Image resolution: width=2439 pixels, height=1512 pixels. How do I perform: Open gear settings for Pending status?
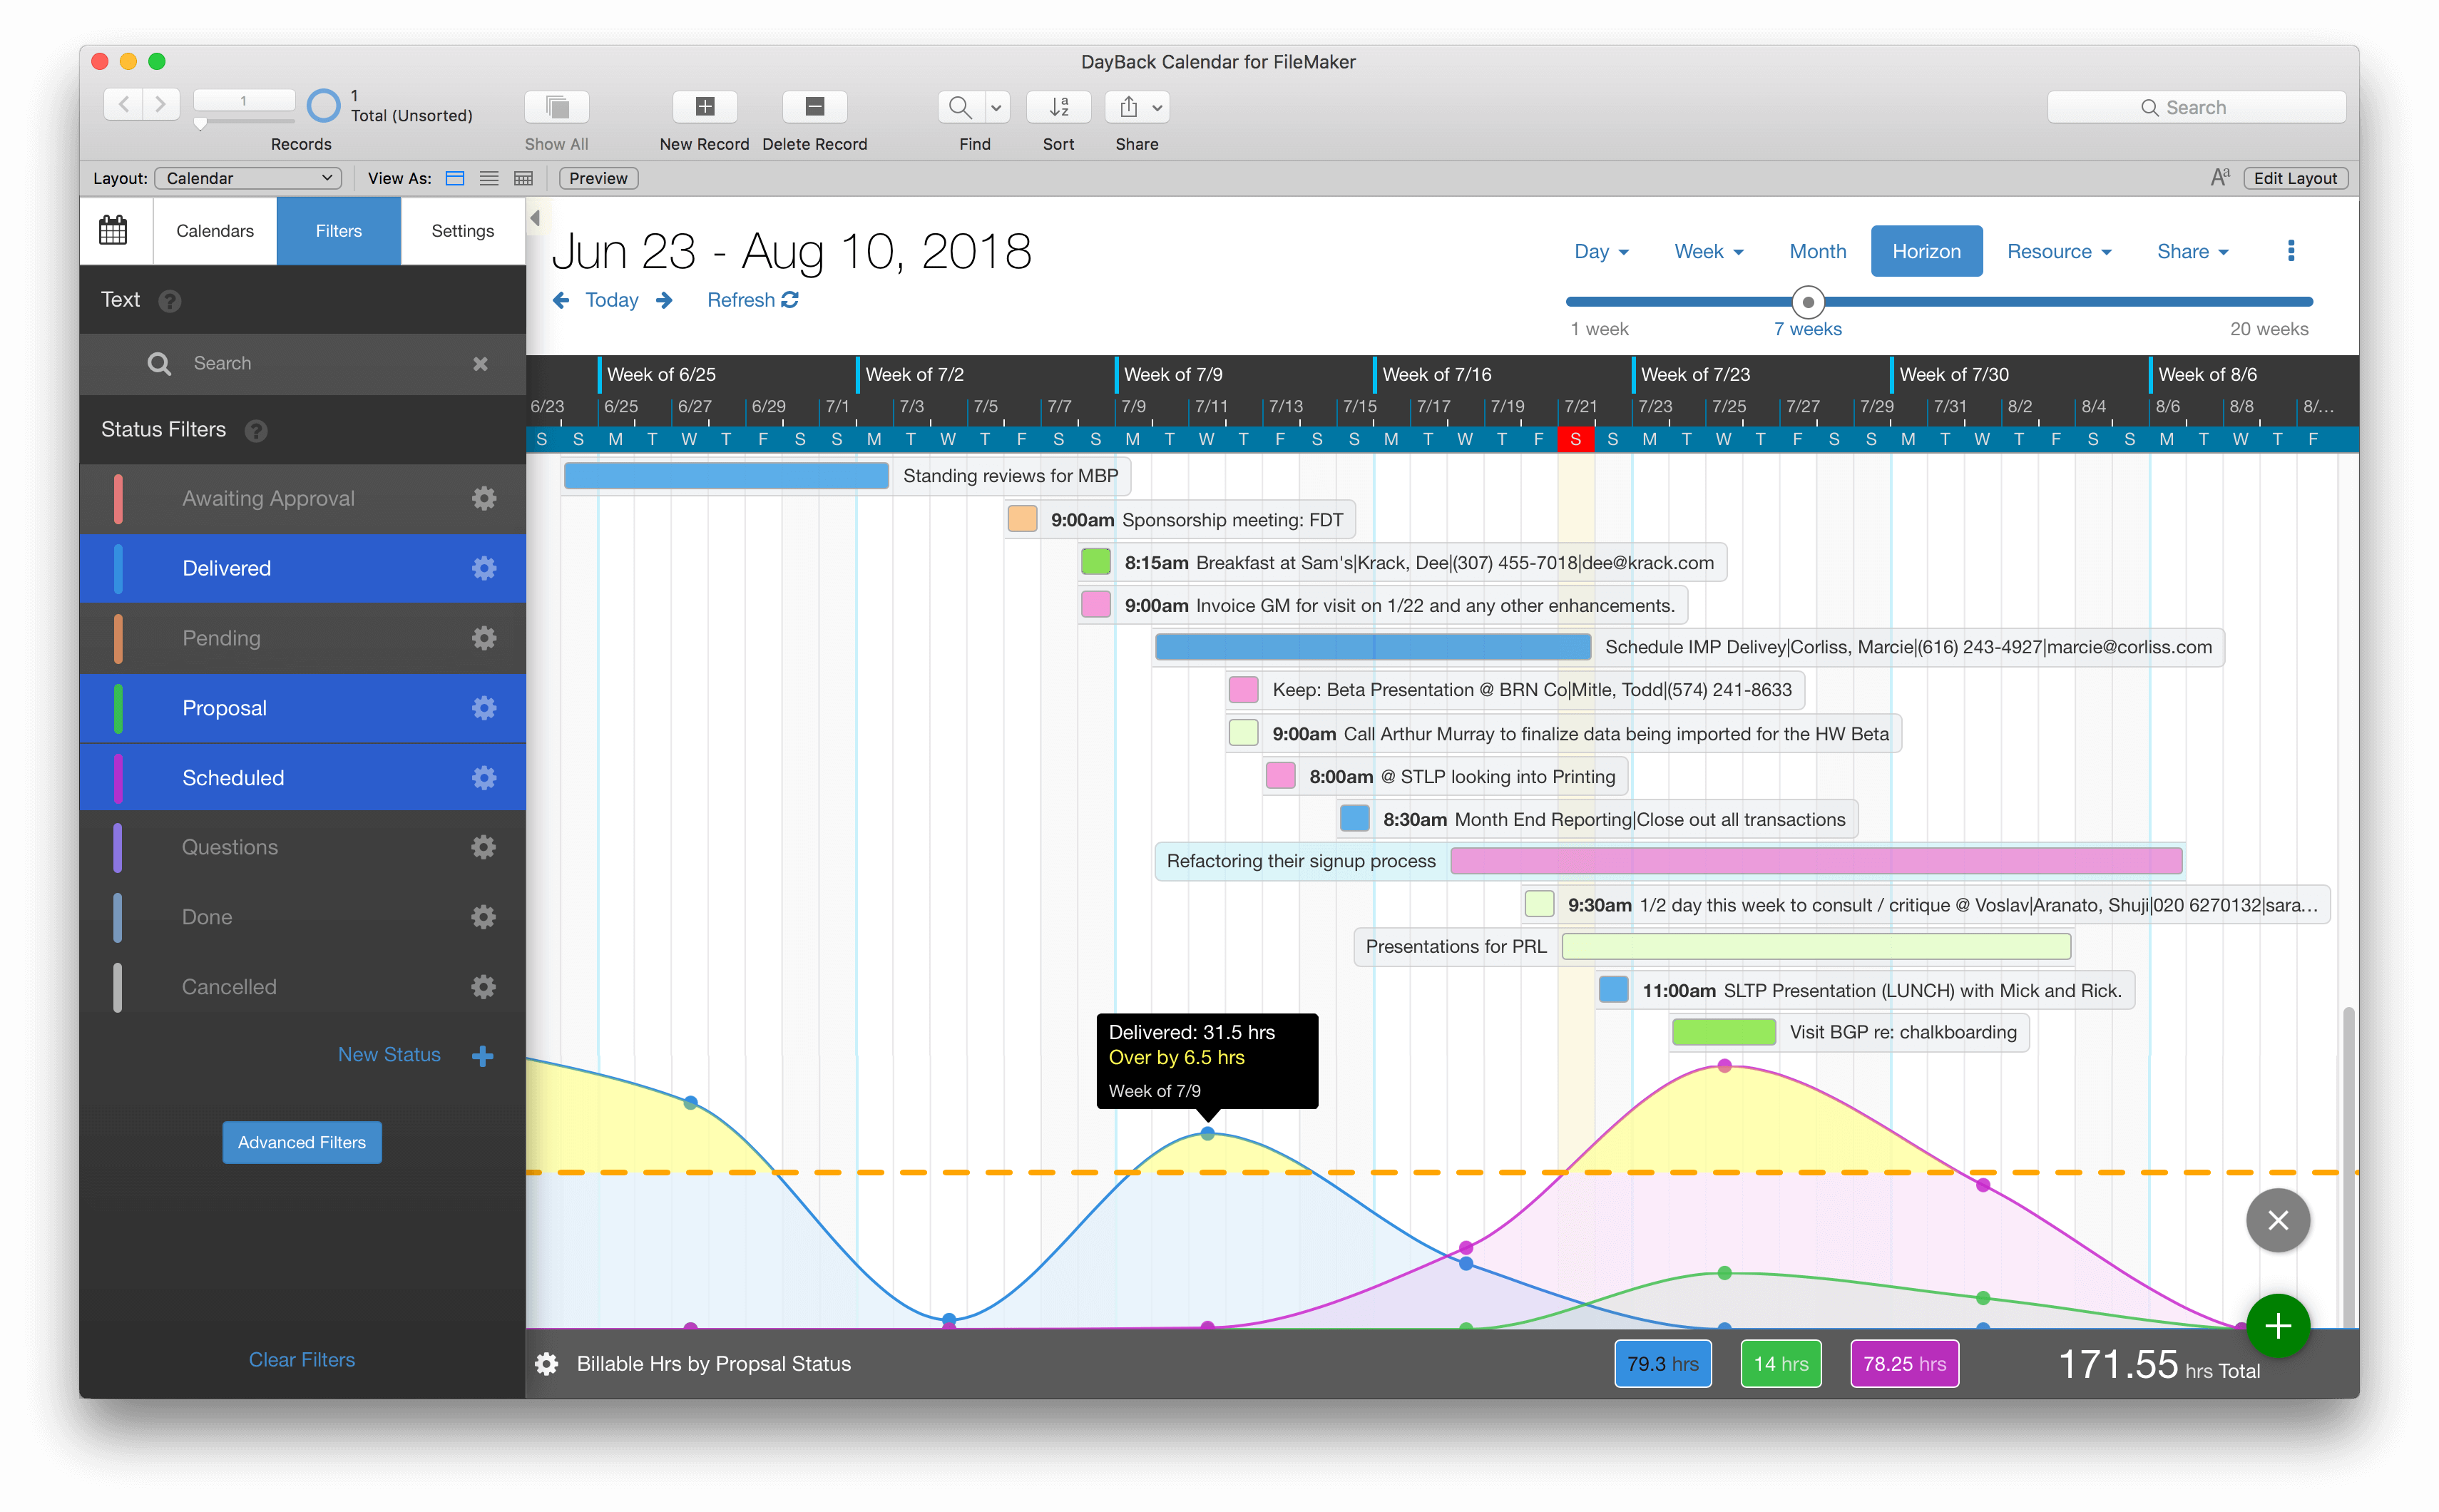click(484, 638)
